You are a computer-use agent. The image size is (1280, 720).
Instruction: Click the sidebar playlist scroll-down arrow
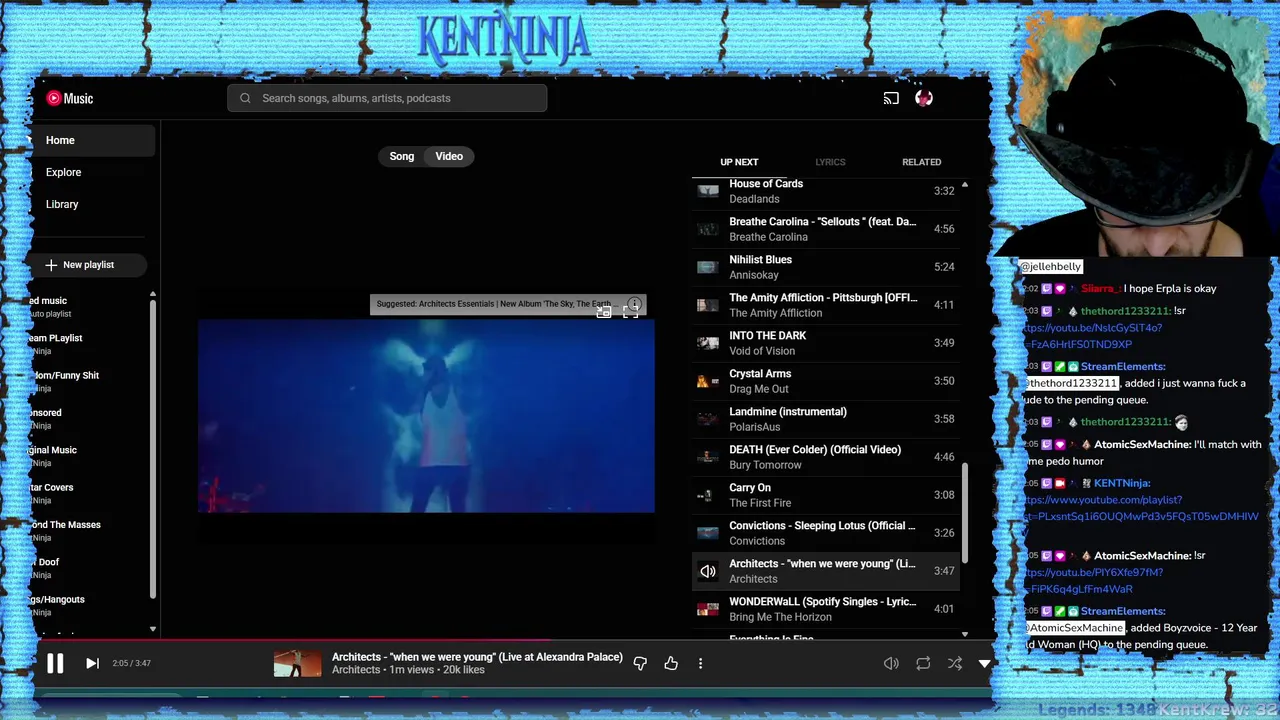153,629
